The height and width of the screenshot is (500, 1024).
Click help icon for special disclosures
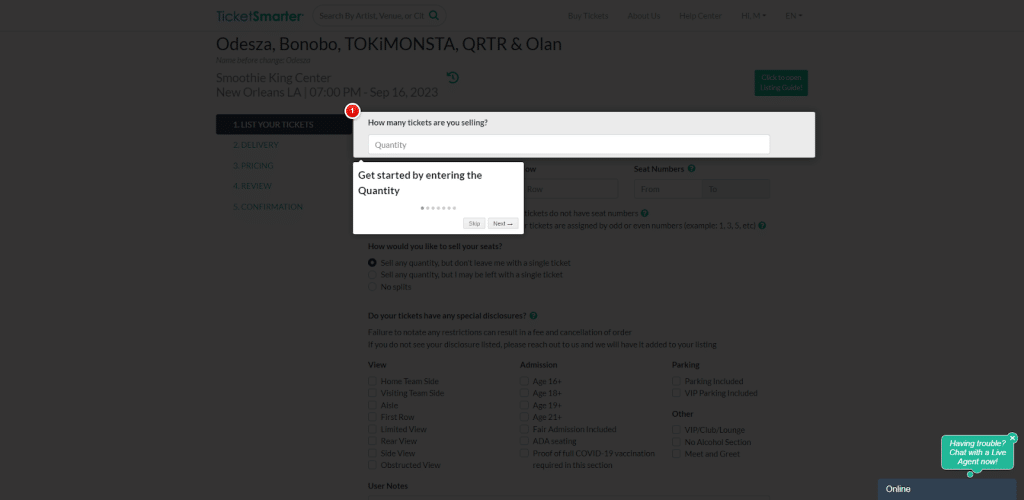point(534,316)
